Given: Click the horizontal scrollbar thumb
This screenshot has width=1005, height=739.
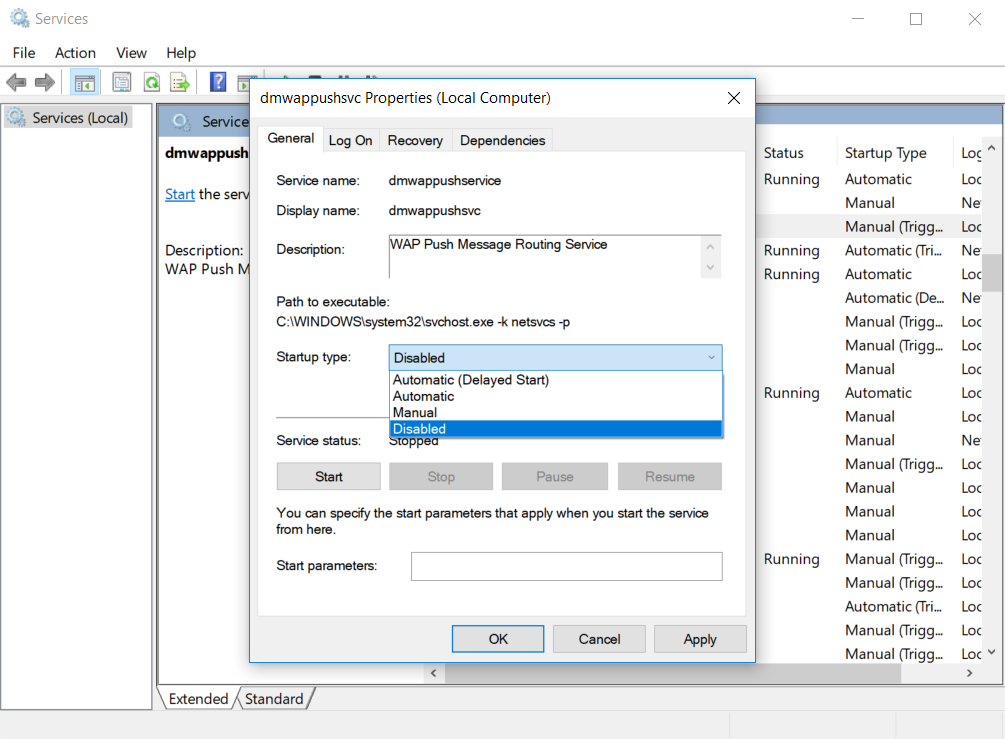Looking at the screenshot, I should pos(673,673).
